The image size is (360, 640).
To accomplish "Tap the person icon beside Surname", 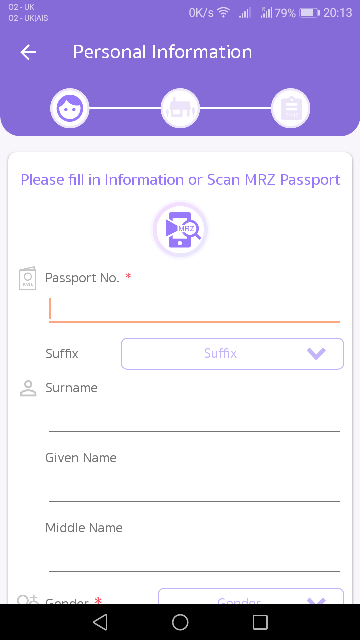I will [x=28, y=388].
